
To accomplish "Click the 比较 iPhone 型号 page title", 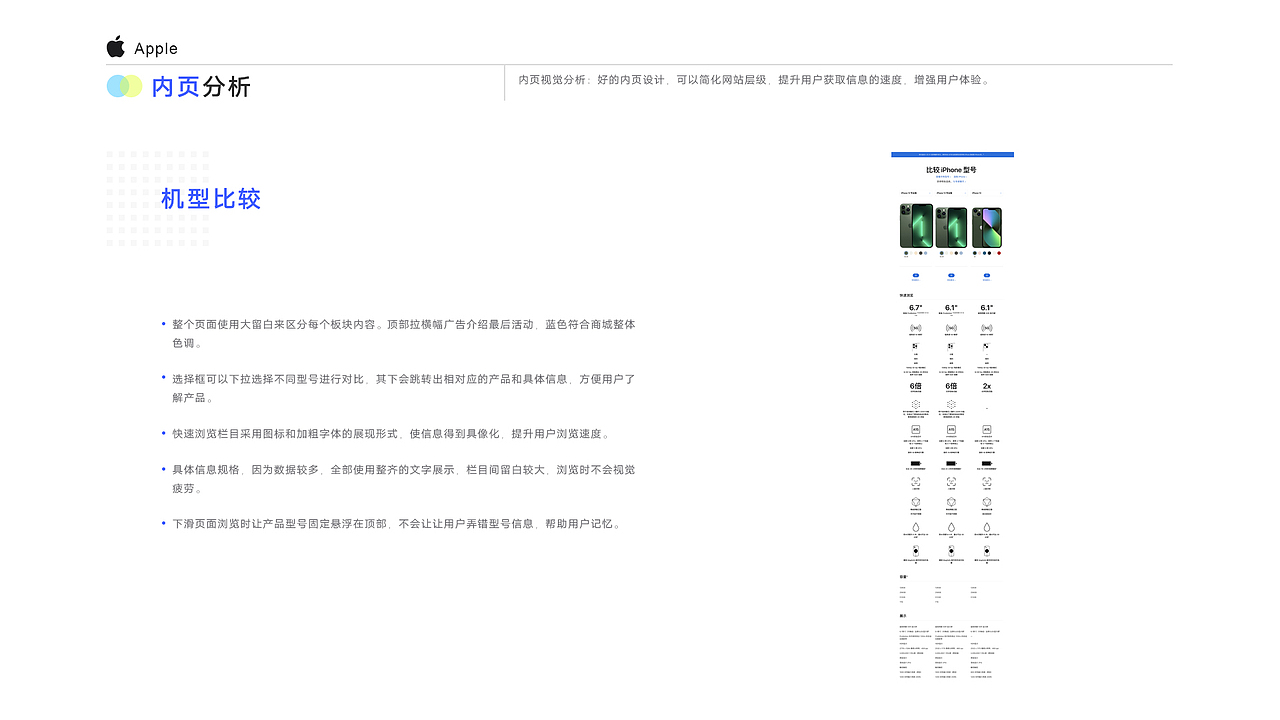I will click(x=952, y=170).
